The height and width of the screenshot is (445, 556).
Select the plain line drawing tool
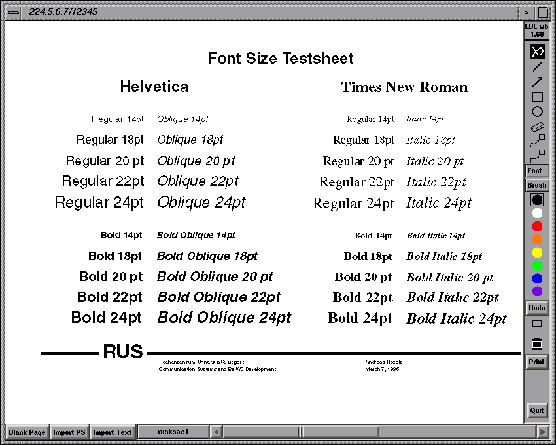click(537, 67)
